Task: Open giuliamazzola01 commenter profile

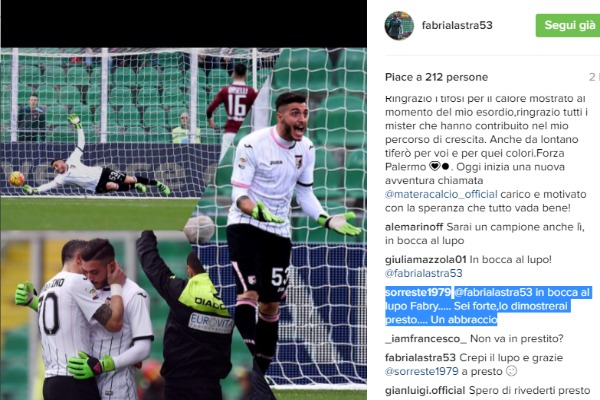Action: 426,260
